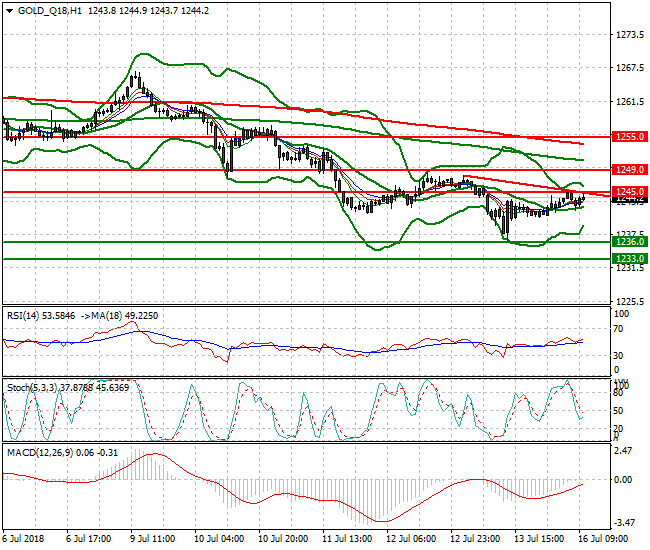Viewport: 650px width, 550px height.
Task: Select the 1261.5 price axis value
Action: pyautogui.click(x=630, y=102)
